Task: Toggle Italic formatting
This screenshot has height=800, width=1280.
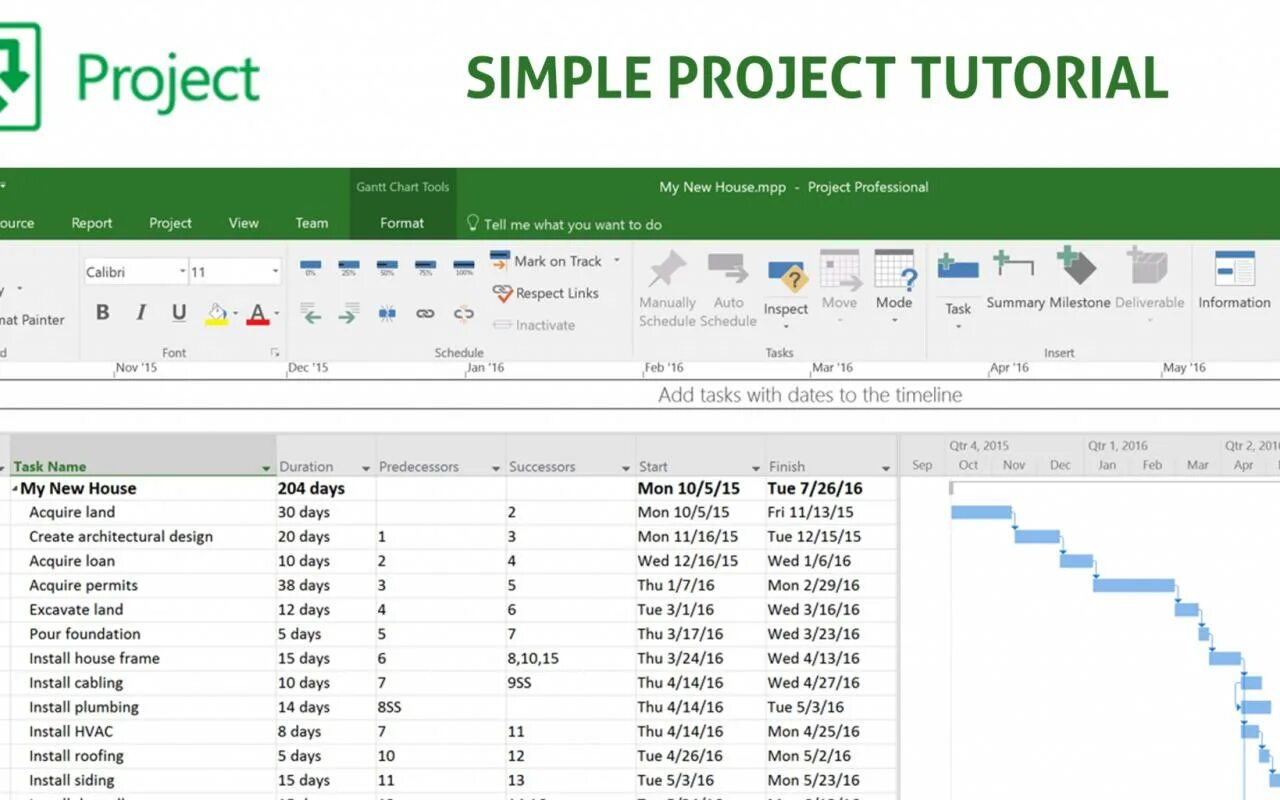Action: click(x=141, y=313)
